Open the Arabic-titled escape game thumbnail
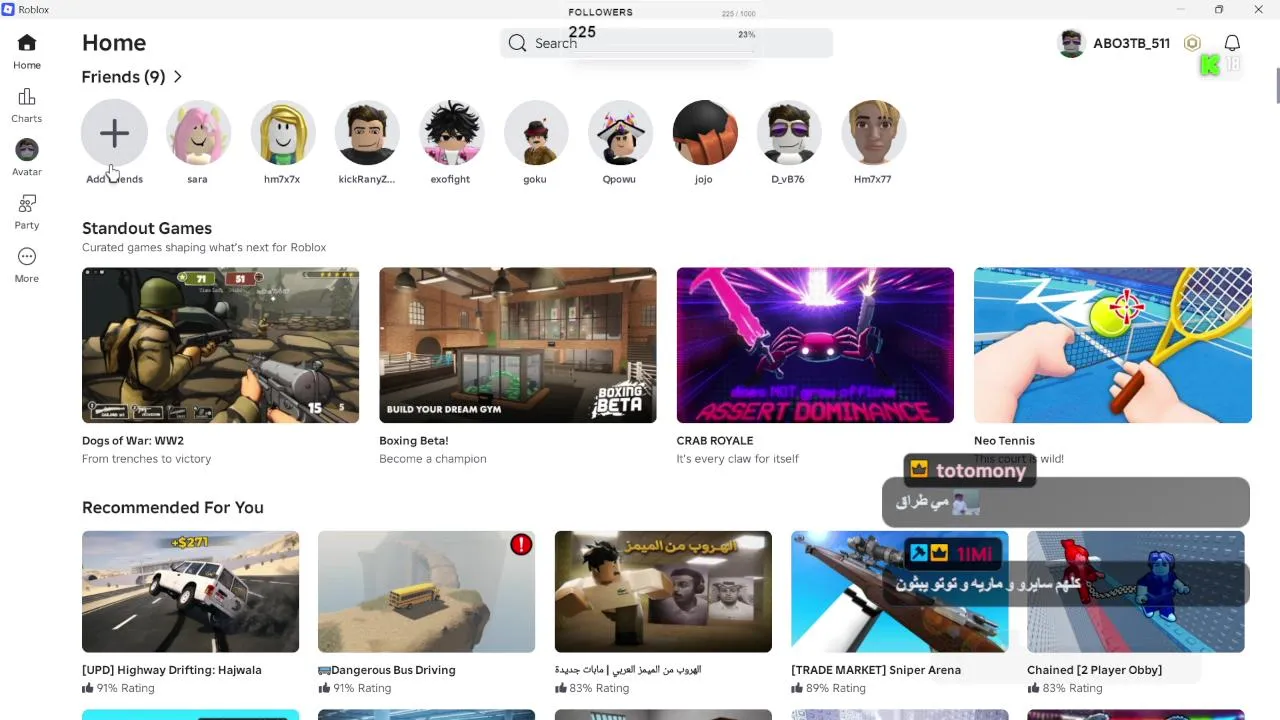The image size is (1280, 720). [x=663, y=591]
